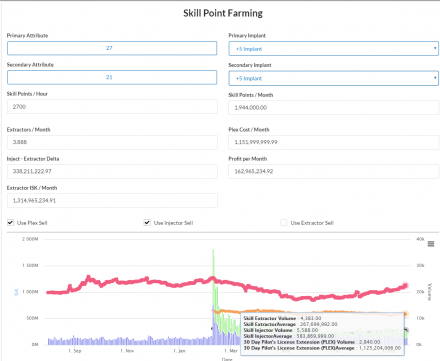This screenshot has width=440, height=361.
Task: Click the 'Primary Implant' label
Action: coord(247,35)
